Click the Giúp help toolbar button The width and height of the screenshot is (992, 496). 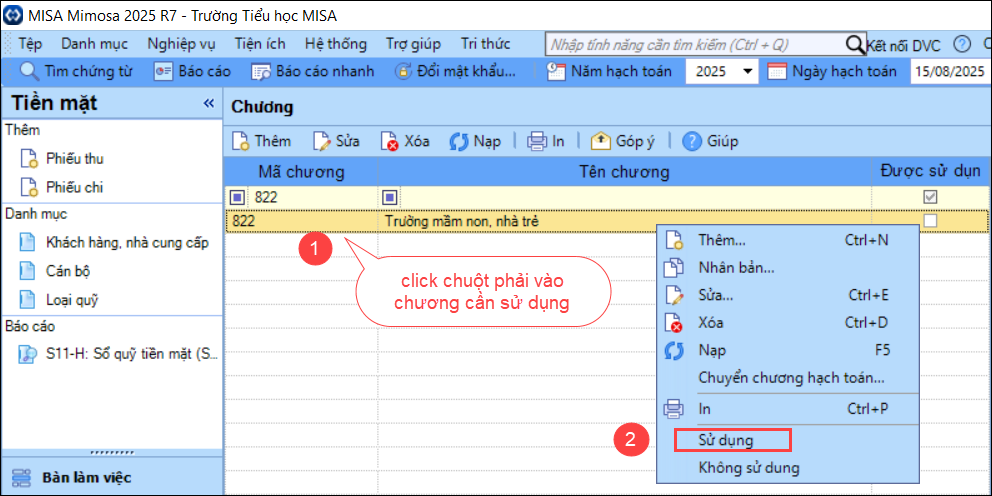point(710,140)
